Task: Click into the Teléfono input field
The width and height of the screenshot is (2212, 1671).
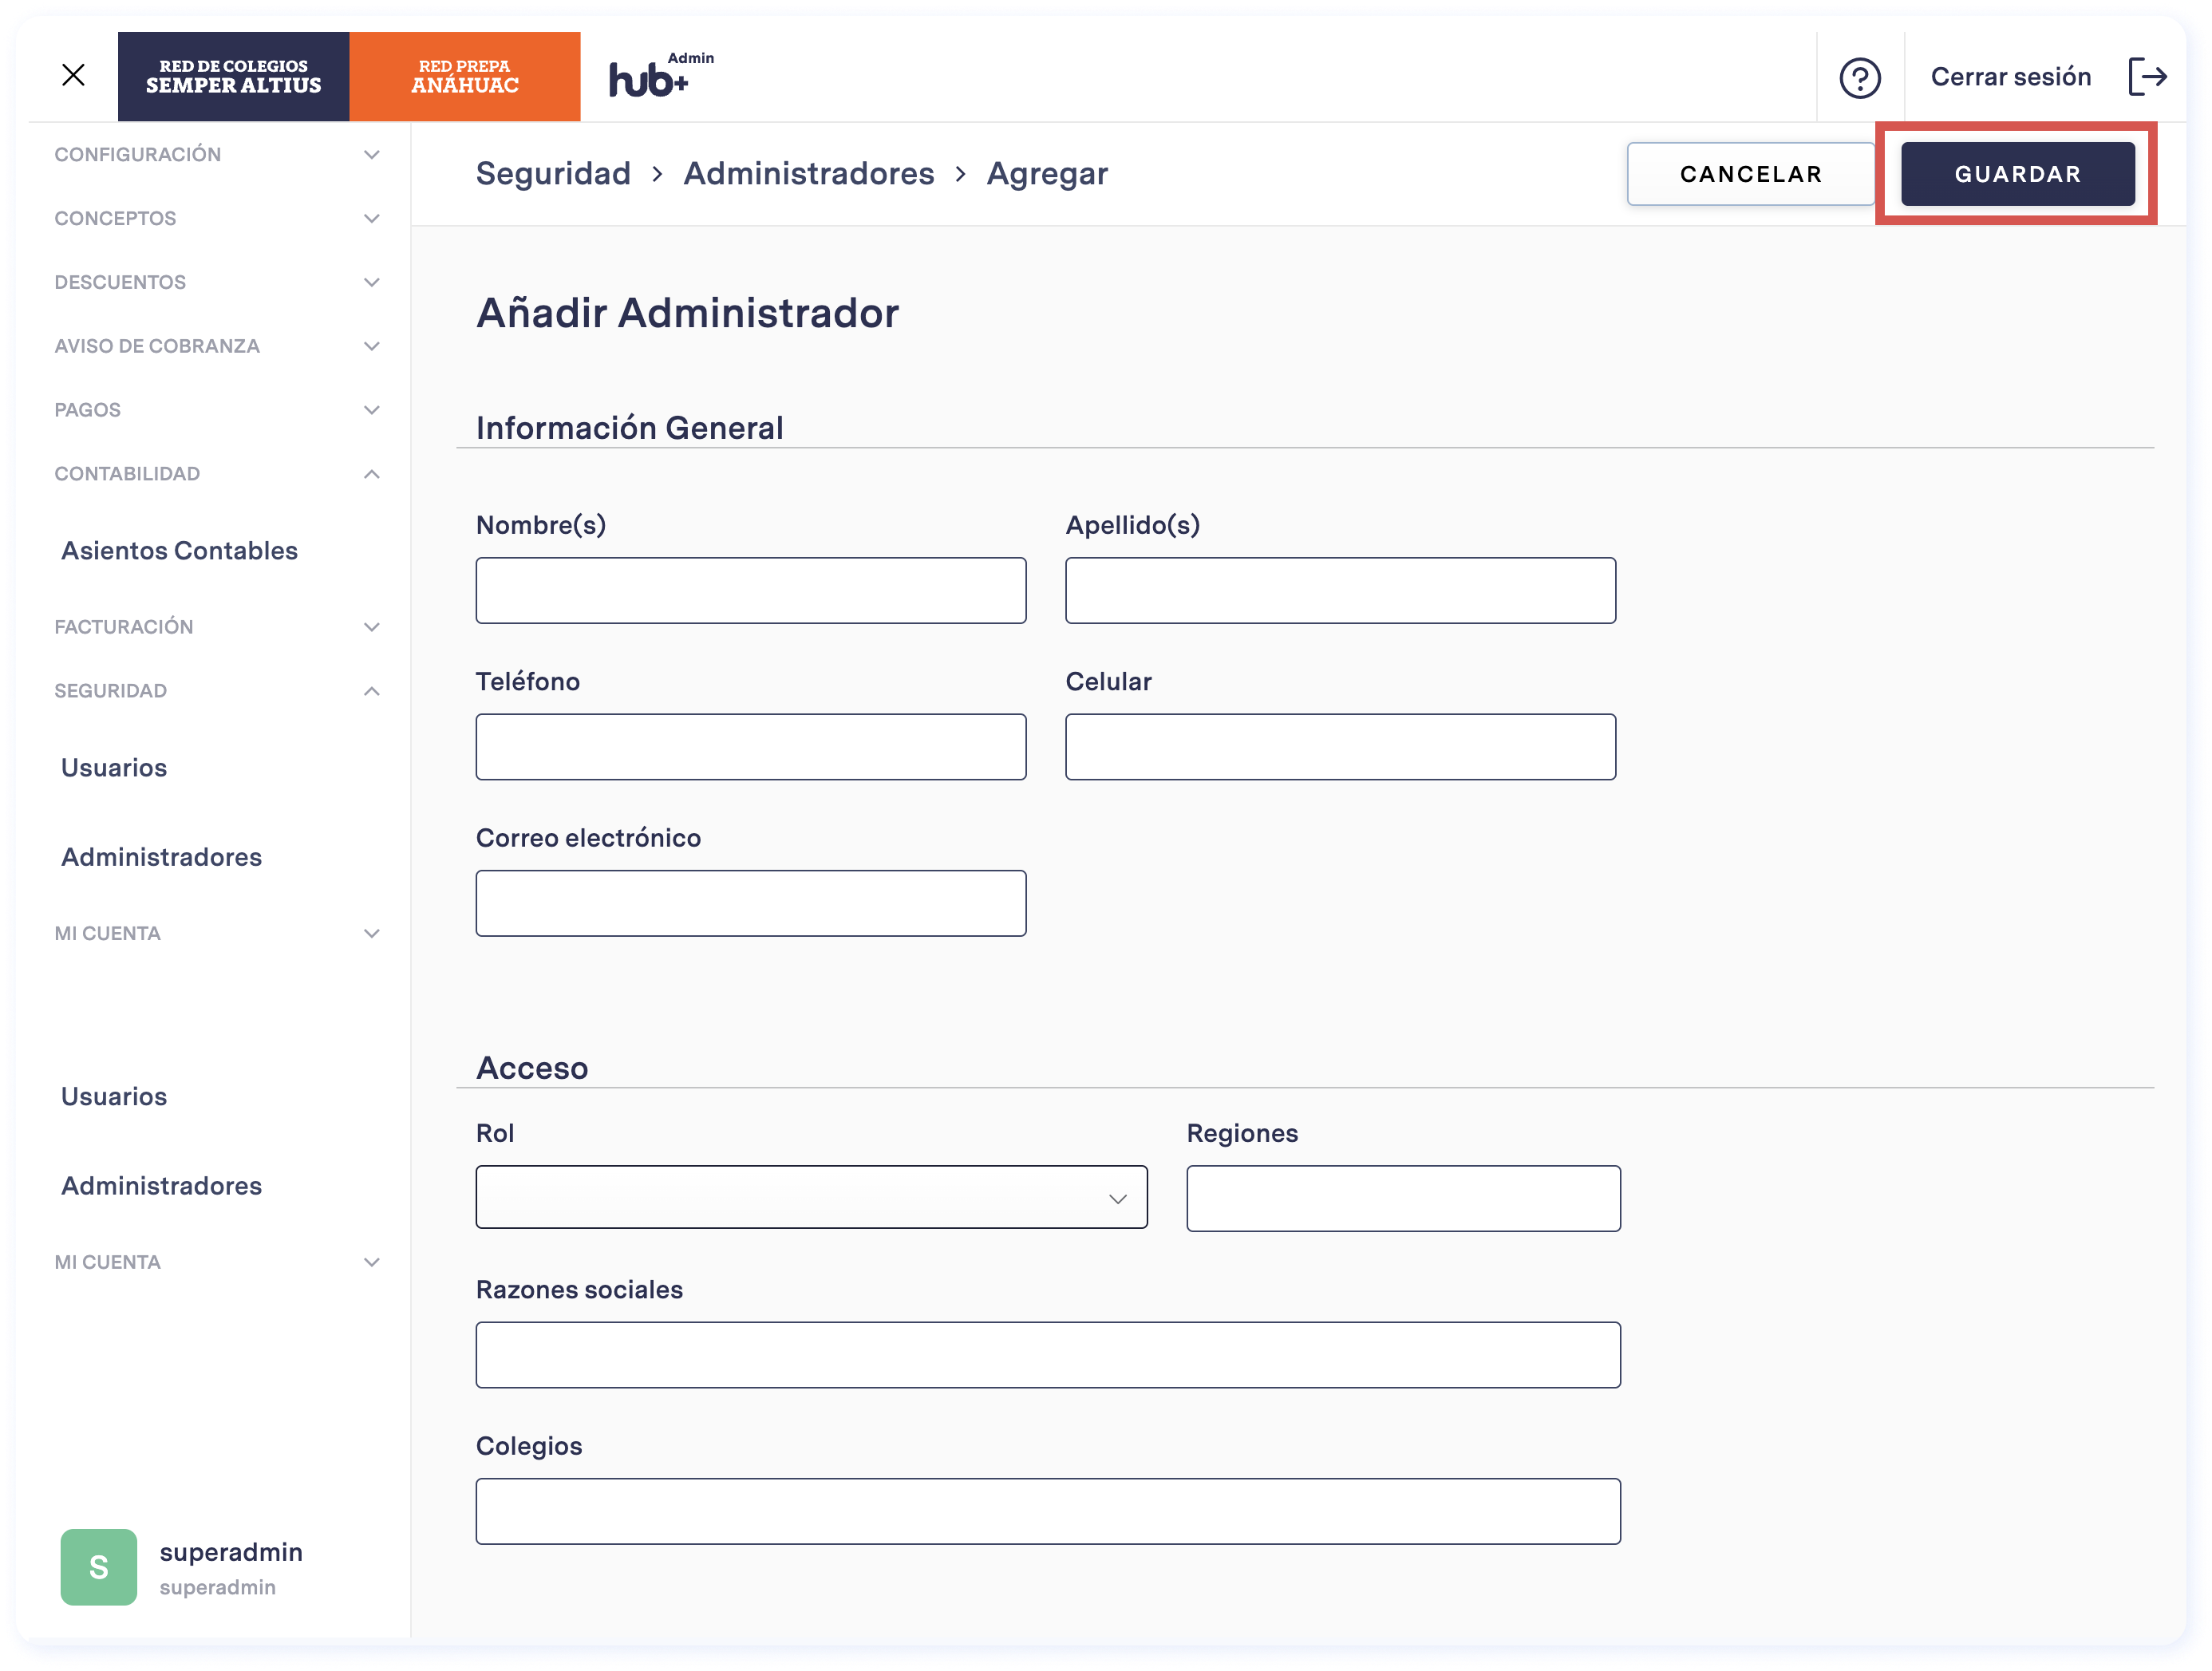Action: tap(751, 746)
